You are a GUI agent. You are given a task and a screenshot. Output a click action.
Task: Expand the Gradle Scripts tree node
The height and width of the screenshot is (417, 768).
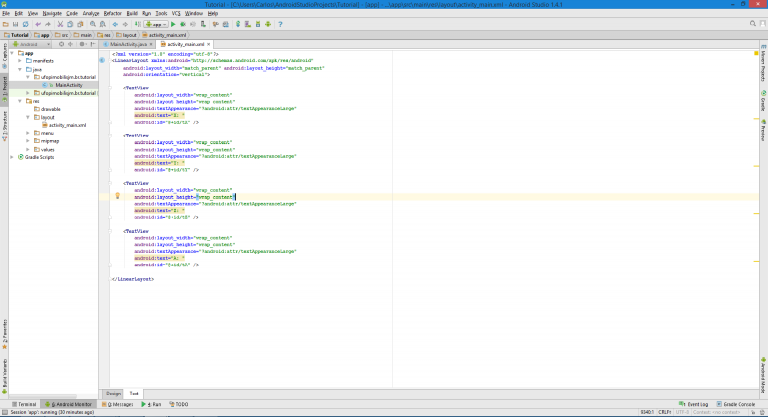point(14,157)
